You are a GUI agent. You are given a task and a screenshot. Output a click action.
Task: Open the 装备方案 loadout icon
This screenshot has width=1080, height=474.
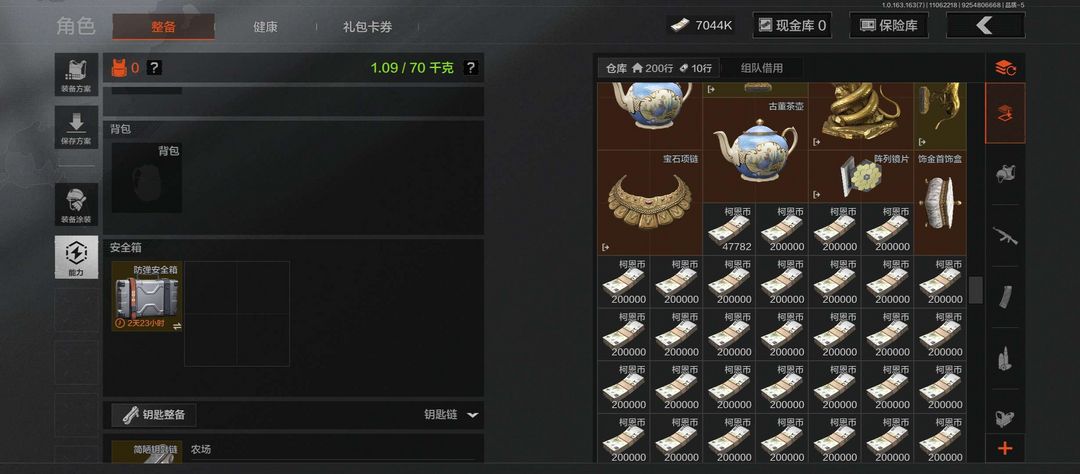(76, 74)
